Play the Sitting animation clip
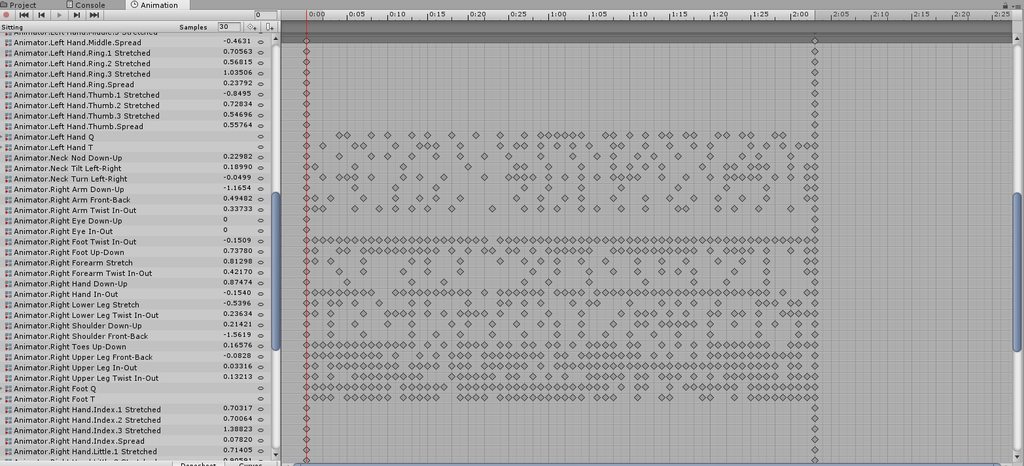Image resolution: width=1024 pixels, height=466 pixels. click(59, 15)
